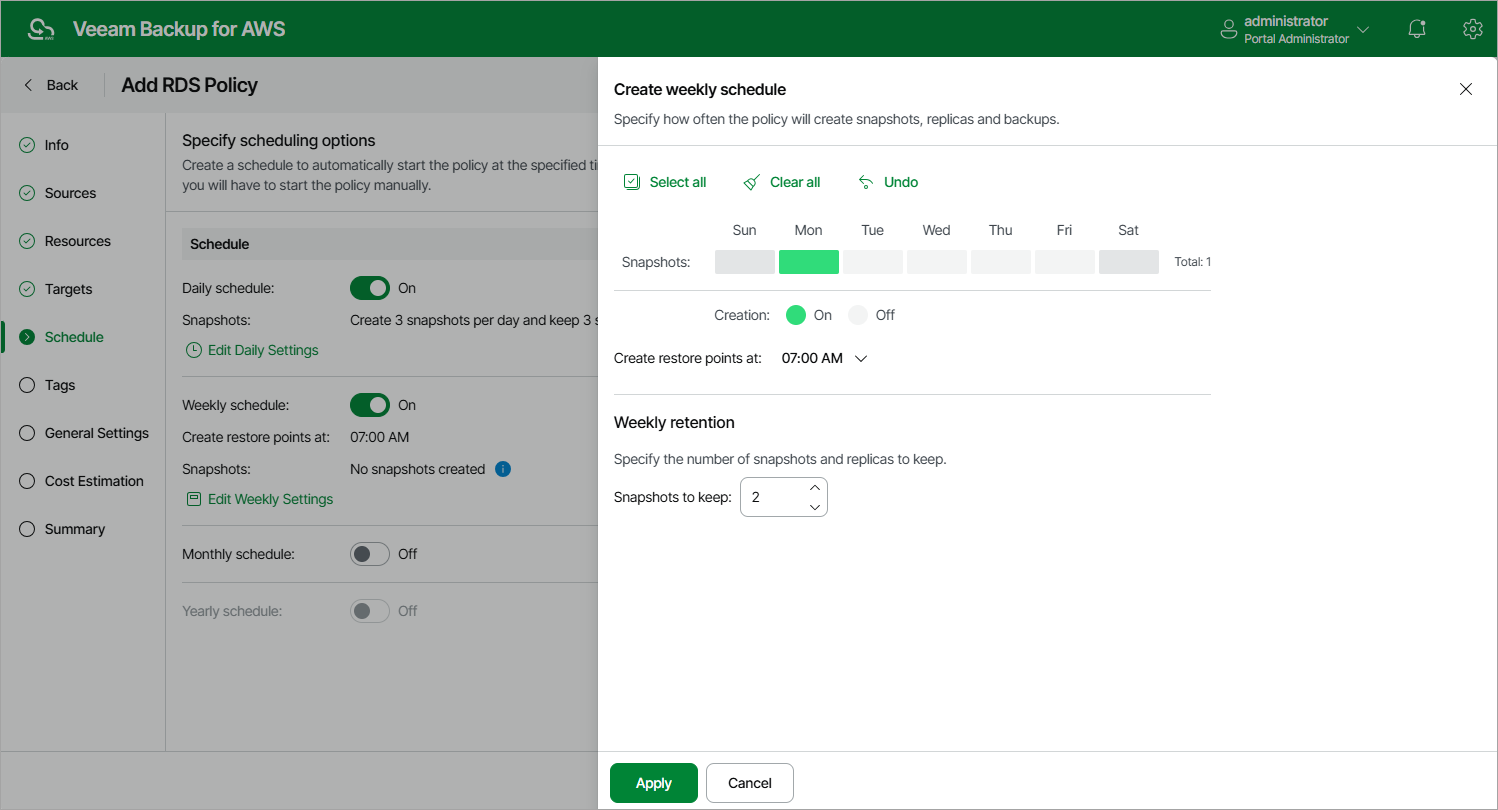Screen dimensions: 1498x810
Task: Click the Undo arrow icon
Action: coord(866,182)
